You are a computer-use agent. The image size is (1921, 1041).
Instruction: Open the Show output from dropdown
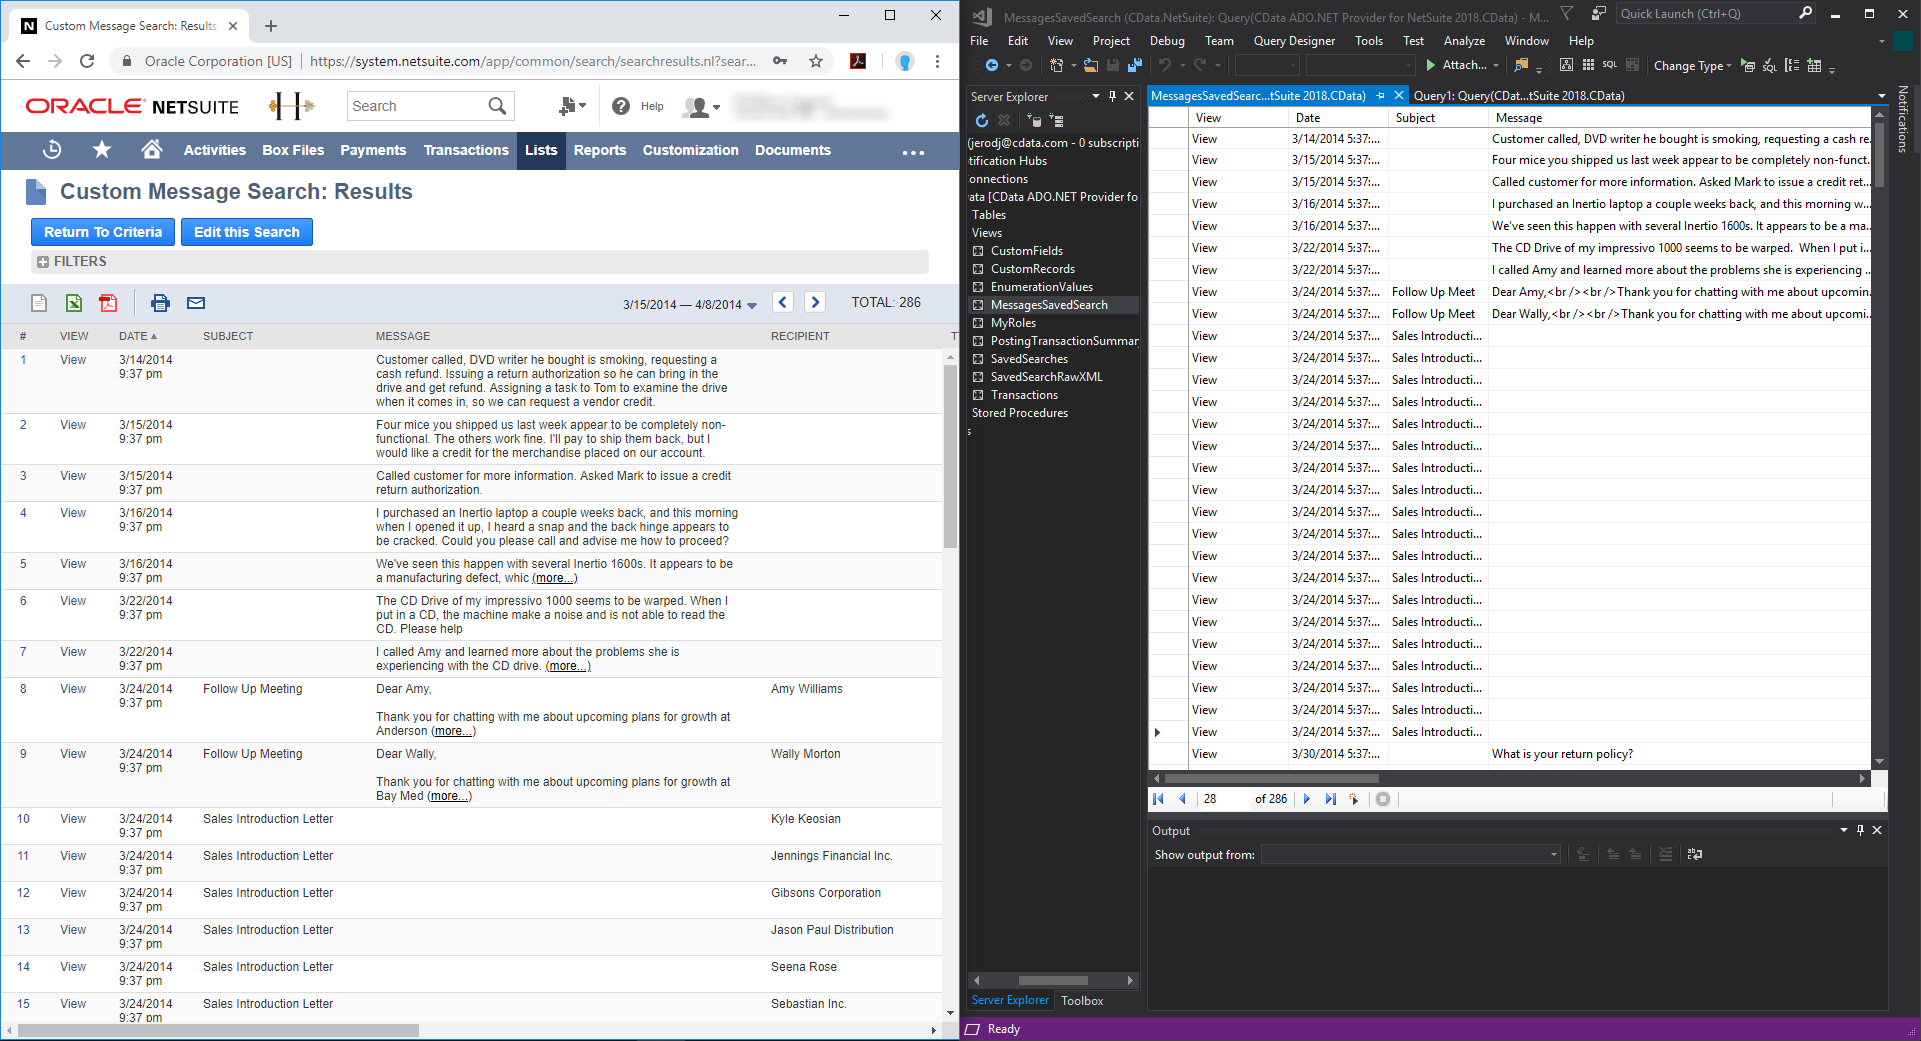pyautogui.click(x=1410, y=855)
